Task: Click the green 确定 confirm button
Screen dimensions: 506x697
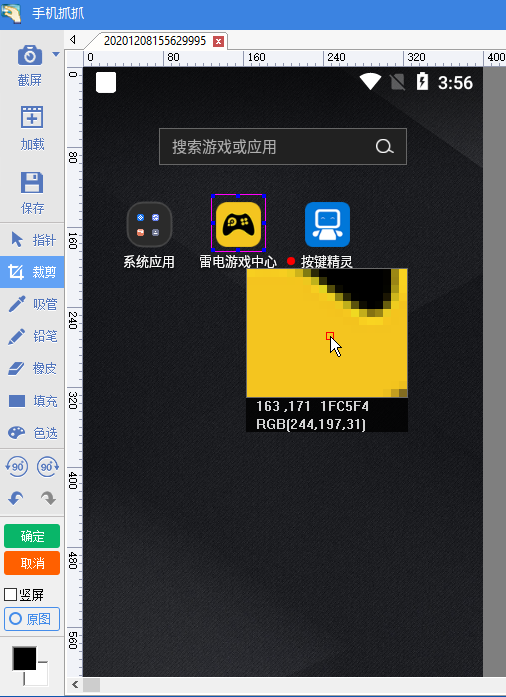Action: [32, 536]
